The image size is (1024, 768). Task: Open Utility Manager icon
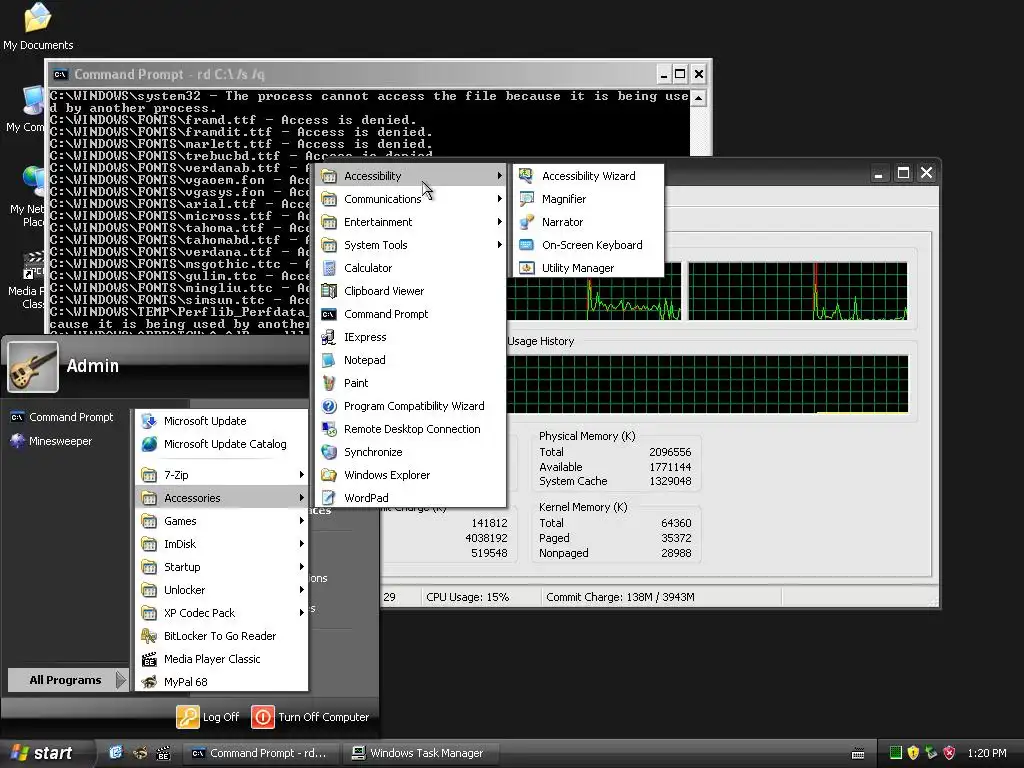click(x=526, y=268)
